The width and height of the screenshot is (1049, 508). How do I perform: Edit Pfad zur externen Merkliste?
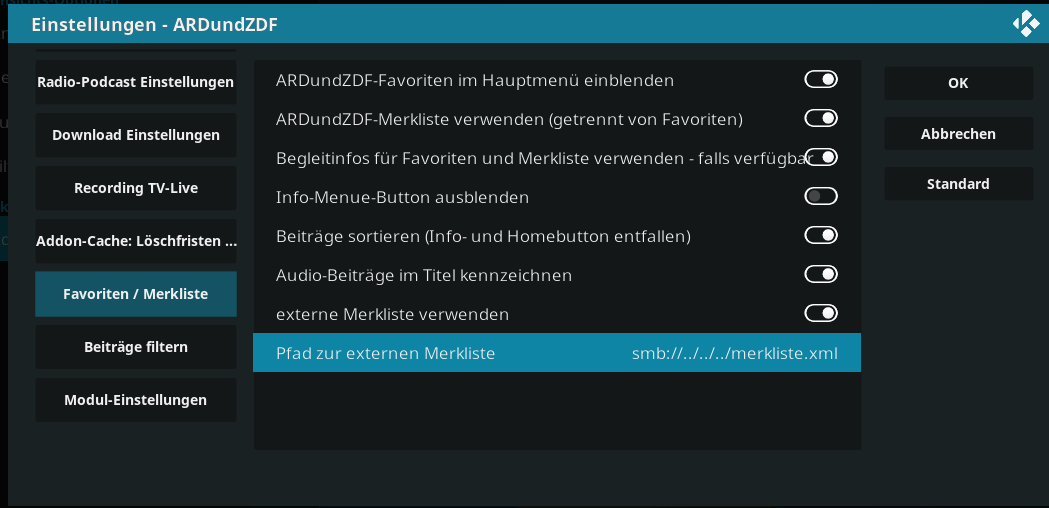pyautogui.click(x=557, y=353)
